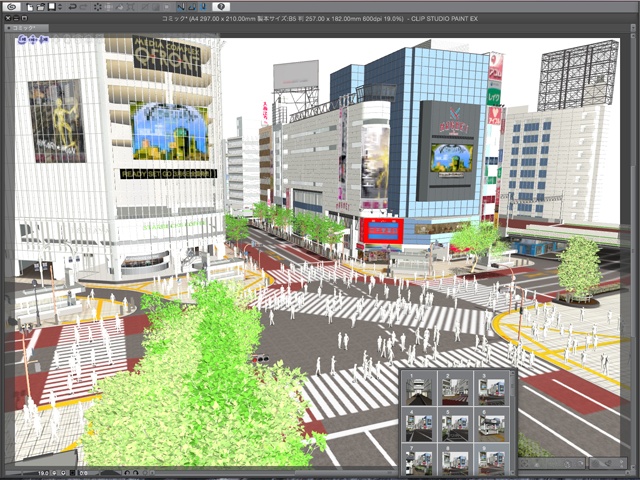Open the CLIP STUDIO launcher icon

12,7
